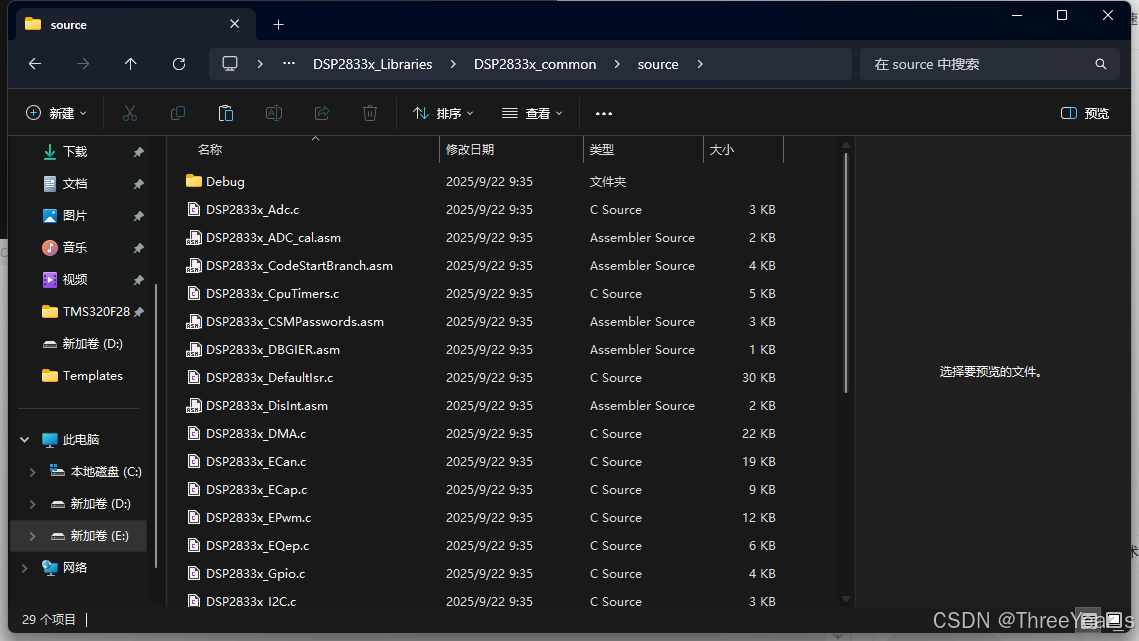Sort by 大小 column header
The height and width of the screenshot is (641, 1139).
(x=721, y=150)
